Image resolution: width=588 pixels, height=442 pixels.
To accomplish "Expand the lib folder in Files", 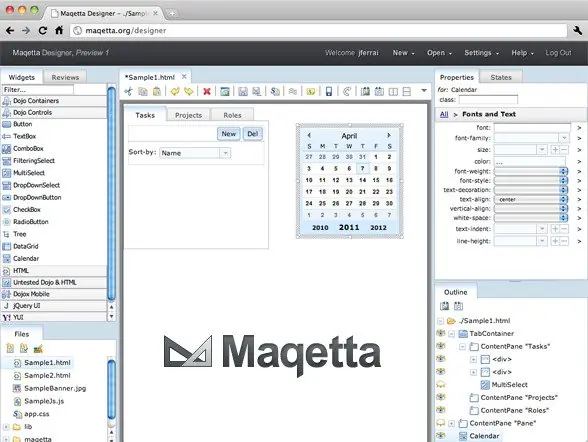I will (6, 427).
